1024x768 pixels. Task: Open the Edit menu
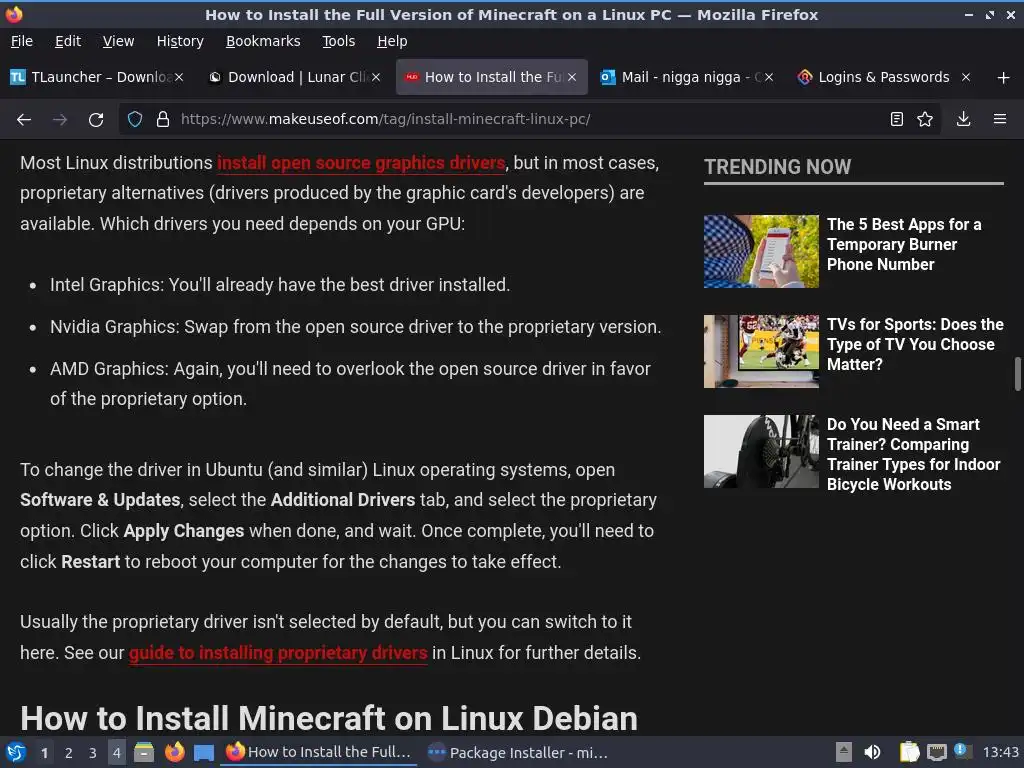tap(68, 41)
